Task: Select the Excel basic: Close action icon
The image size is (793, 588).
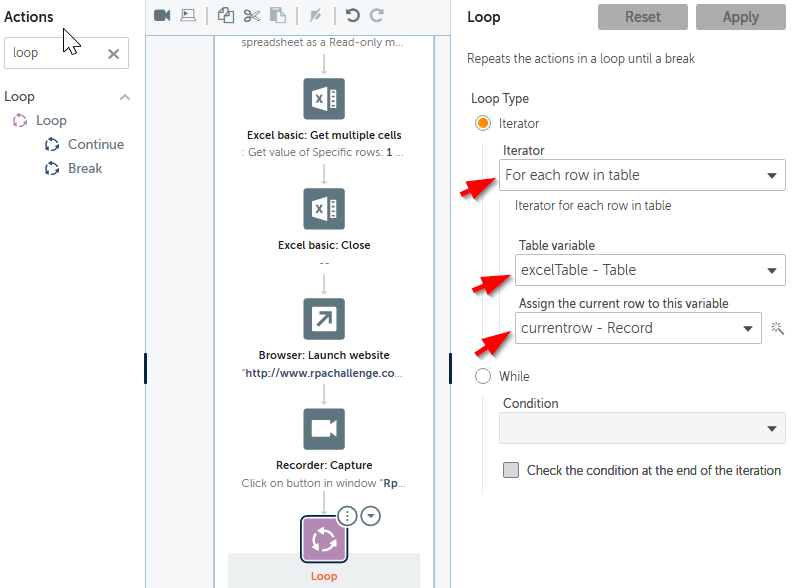Action: point(324,209)
